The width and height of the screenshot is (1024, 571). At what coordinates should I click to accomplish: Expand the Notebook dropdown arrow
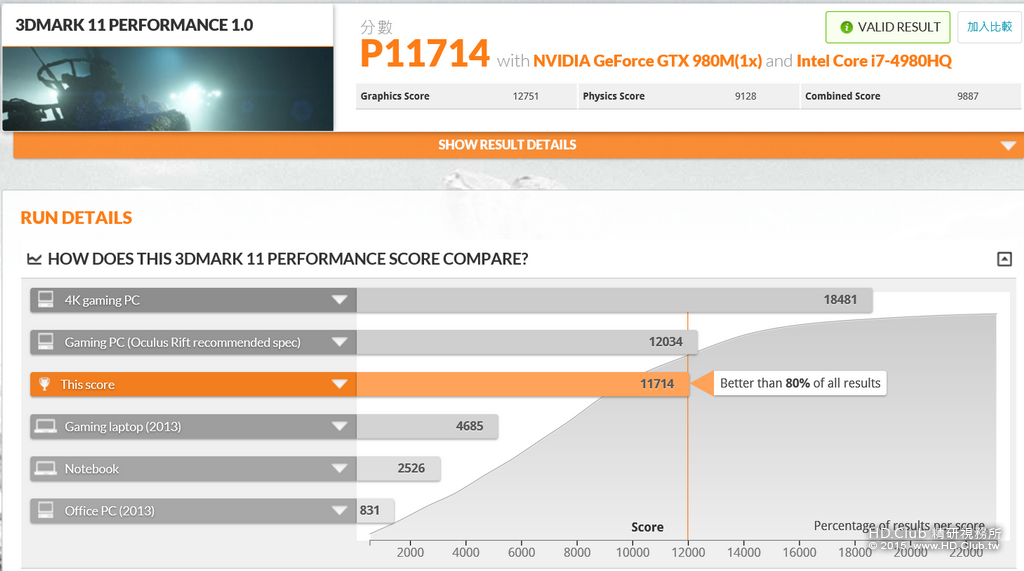click(x=340, y=468)
